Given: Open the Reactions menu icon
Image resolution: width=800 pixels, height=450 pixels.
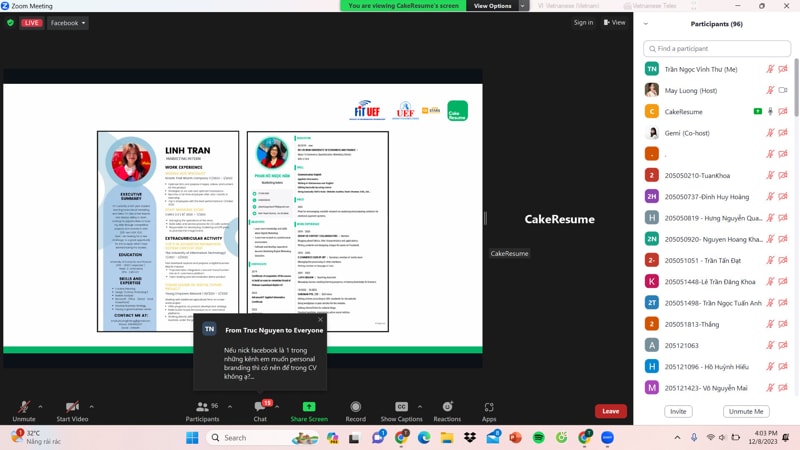Looking at the screenshot, I should (x=447, y=407).
